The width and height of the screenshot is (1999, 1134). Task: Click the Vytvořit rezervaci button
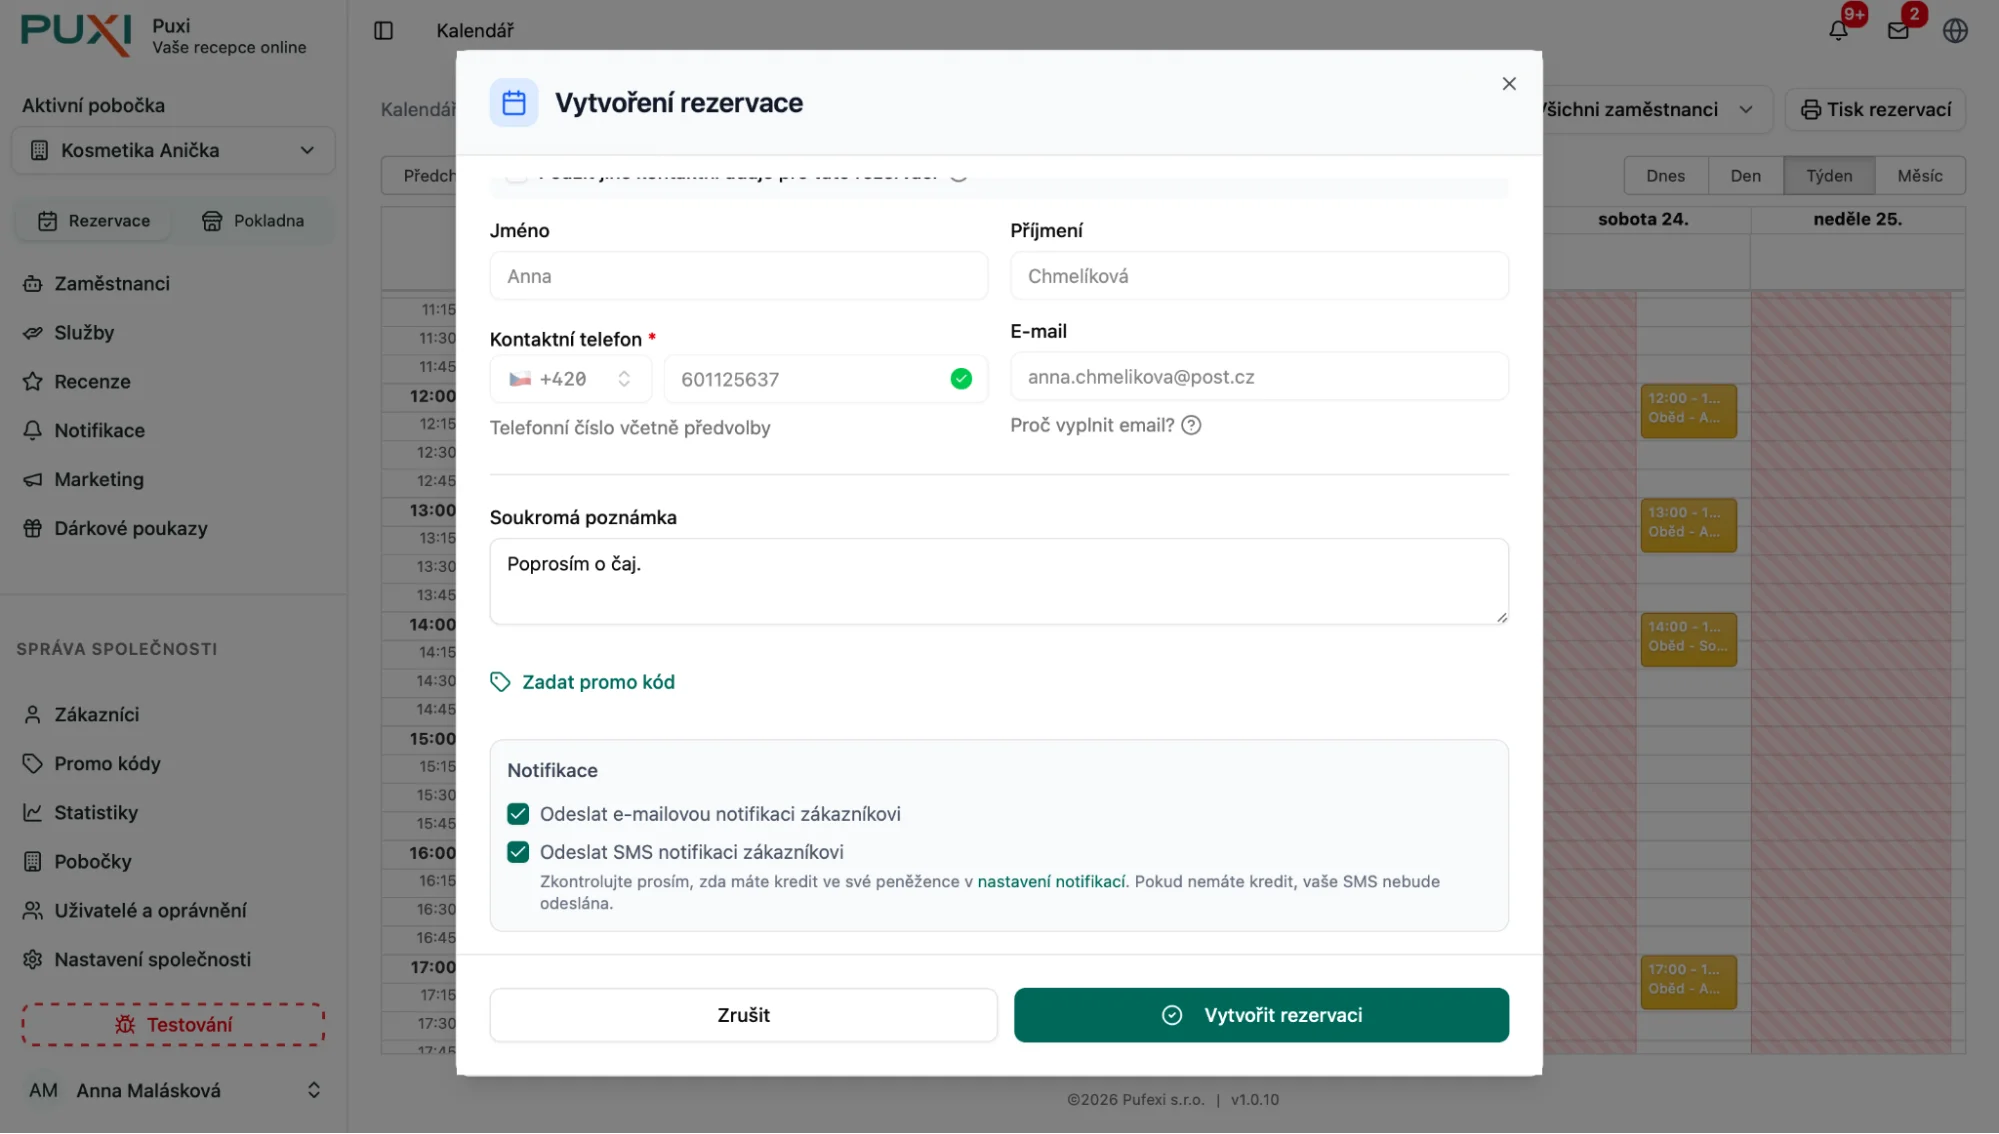pyautogui.click(x=1261, y=1014)
